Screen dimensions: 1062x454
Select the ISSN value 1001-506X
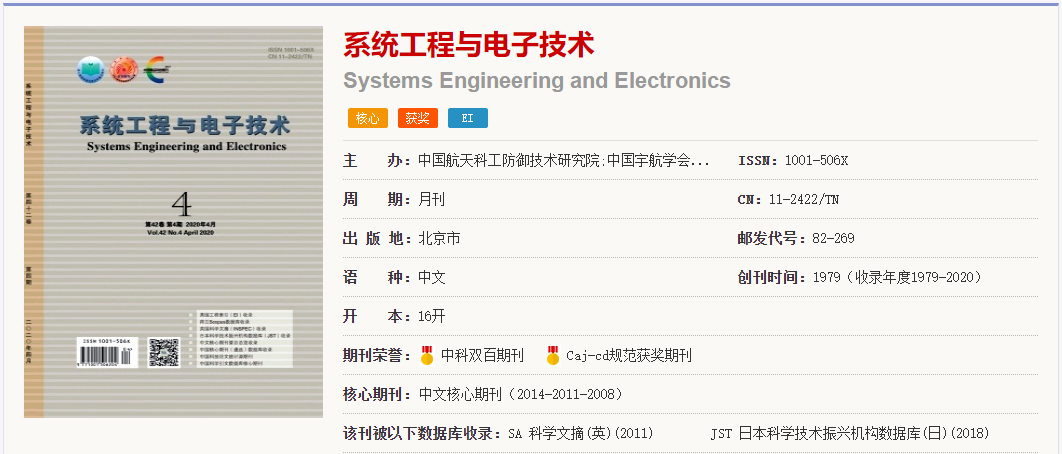point(816,161)
